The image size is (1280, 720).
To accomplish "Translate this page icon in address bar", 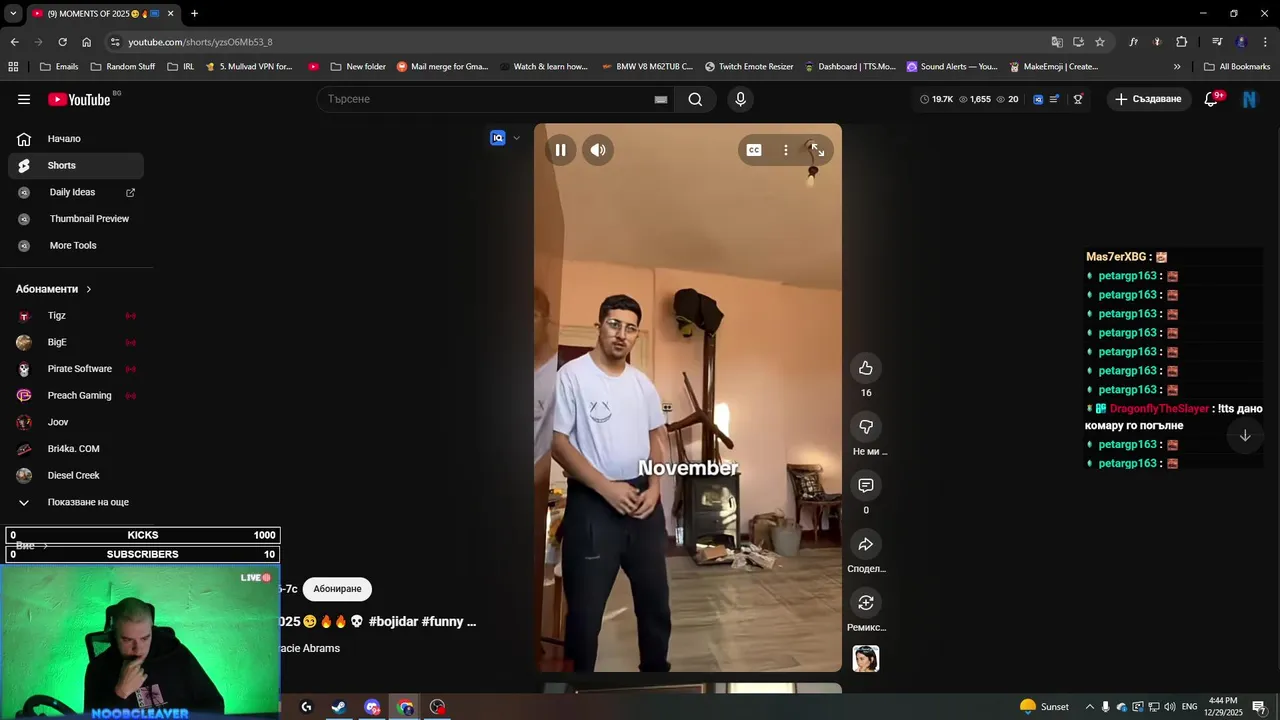I will [x=1057, y=42].
